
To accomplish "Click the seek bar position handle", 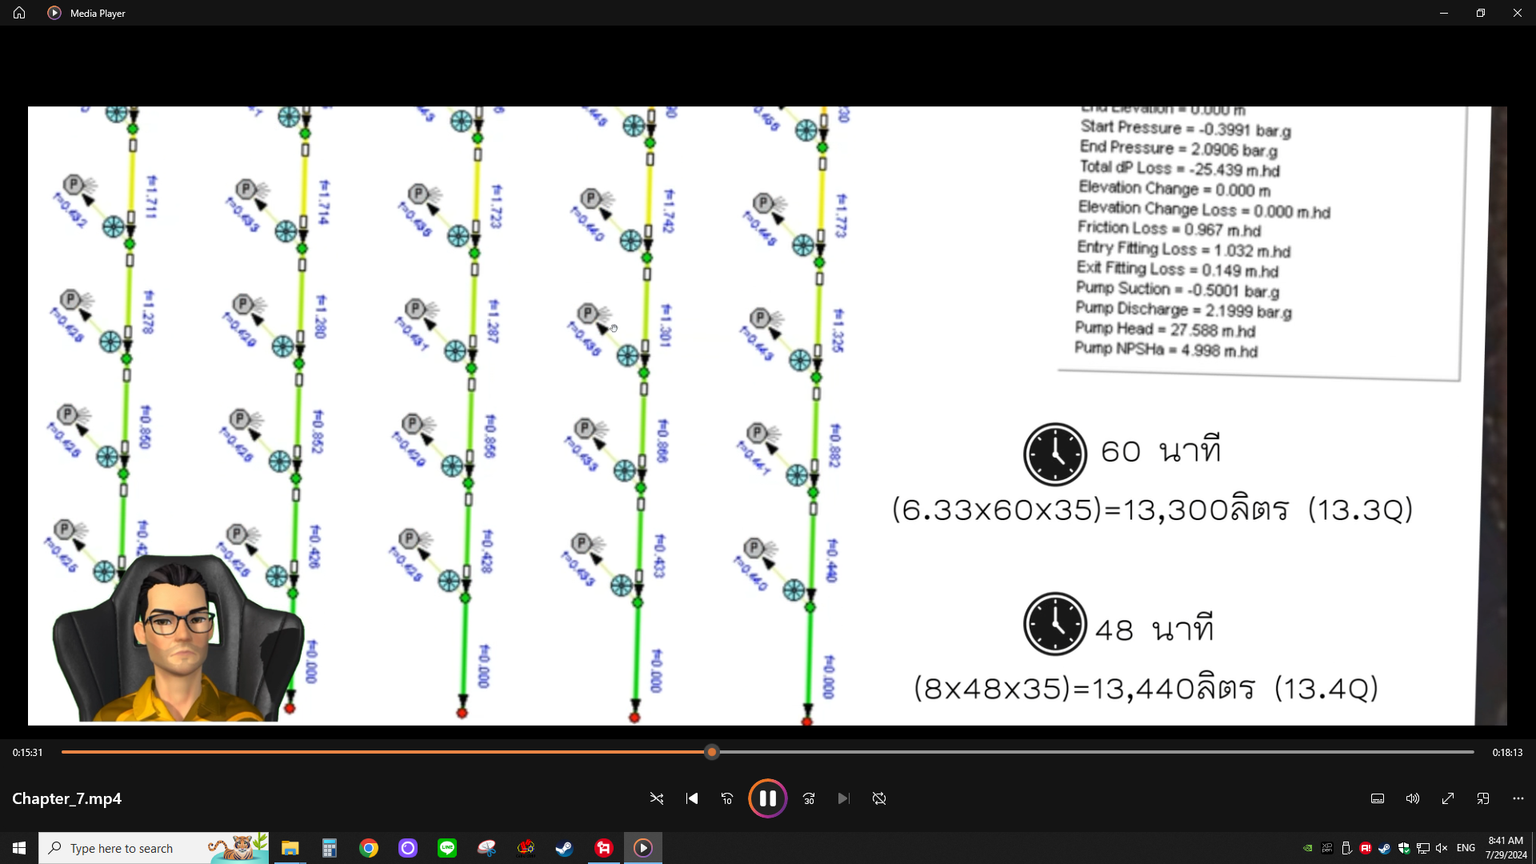I will coord(712,752).
